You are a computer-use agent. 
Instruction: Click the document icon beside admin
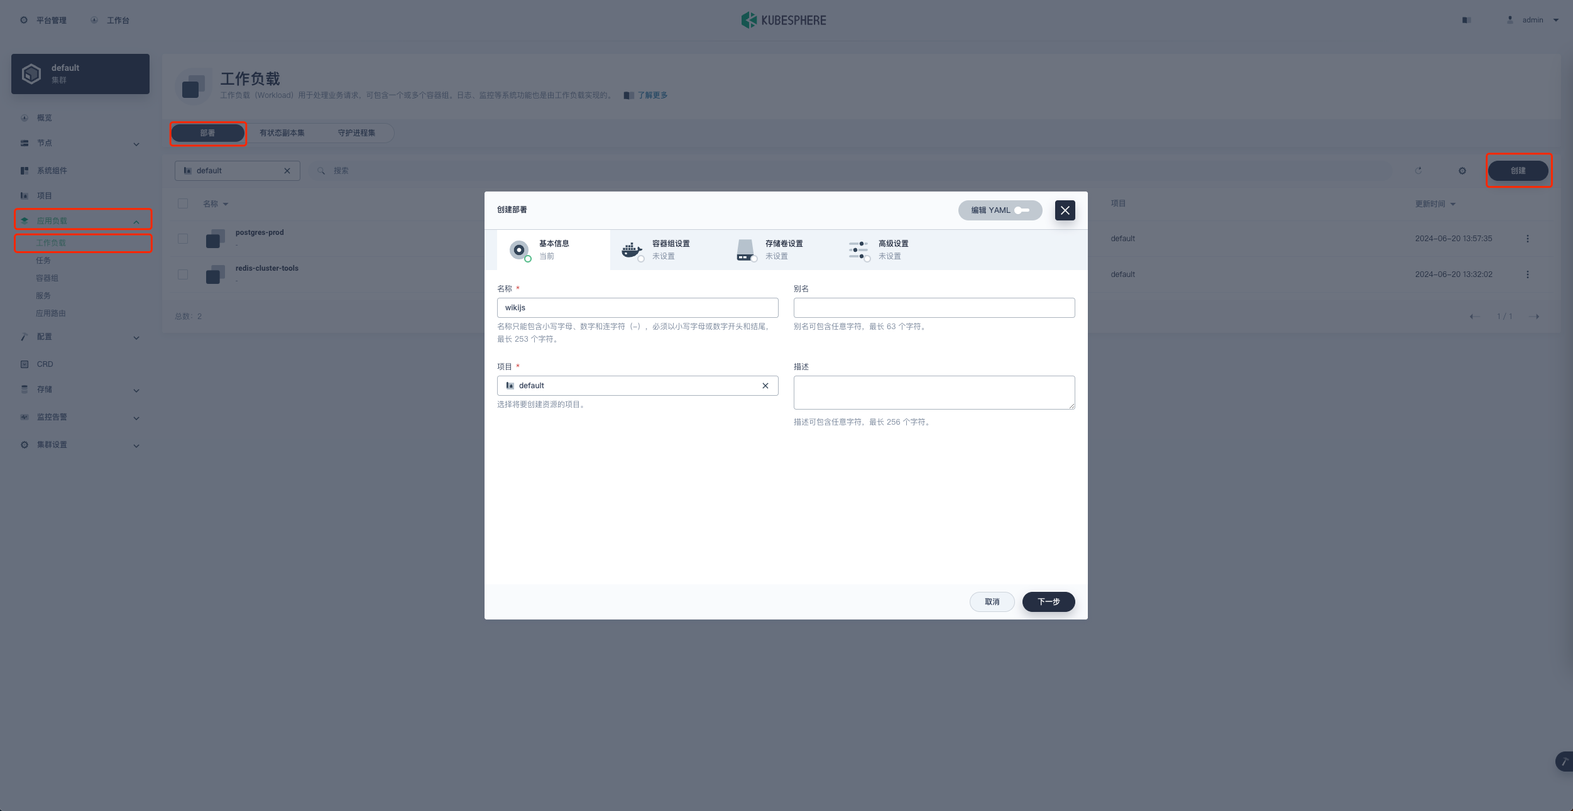[x=1466, y=20]
